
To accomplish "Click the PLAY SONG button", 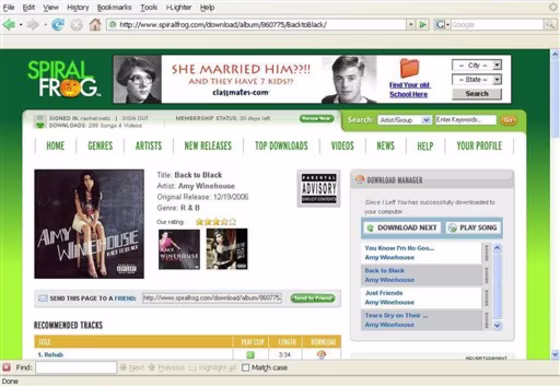I will pos(473,228).
